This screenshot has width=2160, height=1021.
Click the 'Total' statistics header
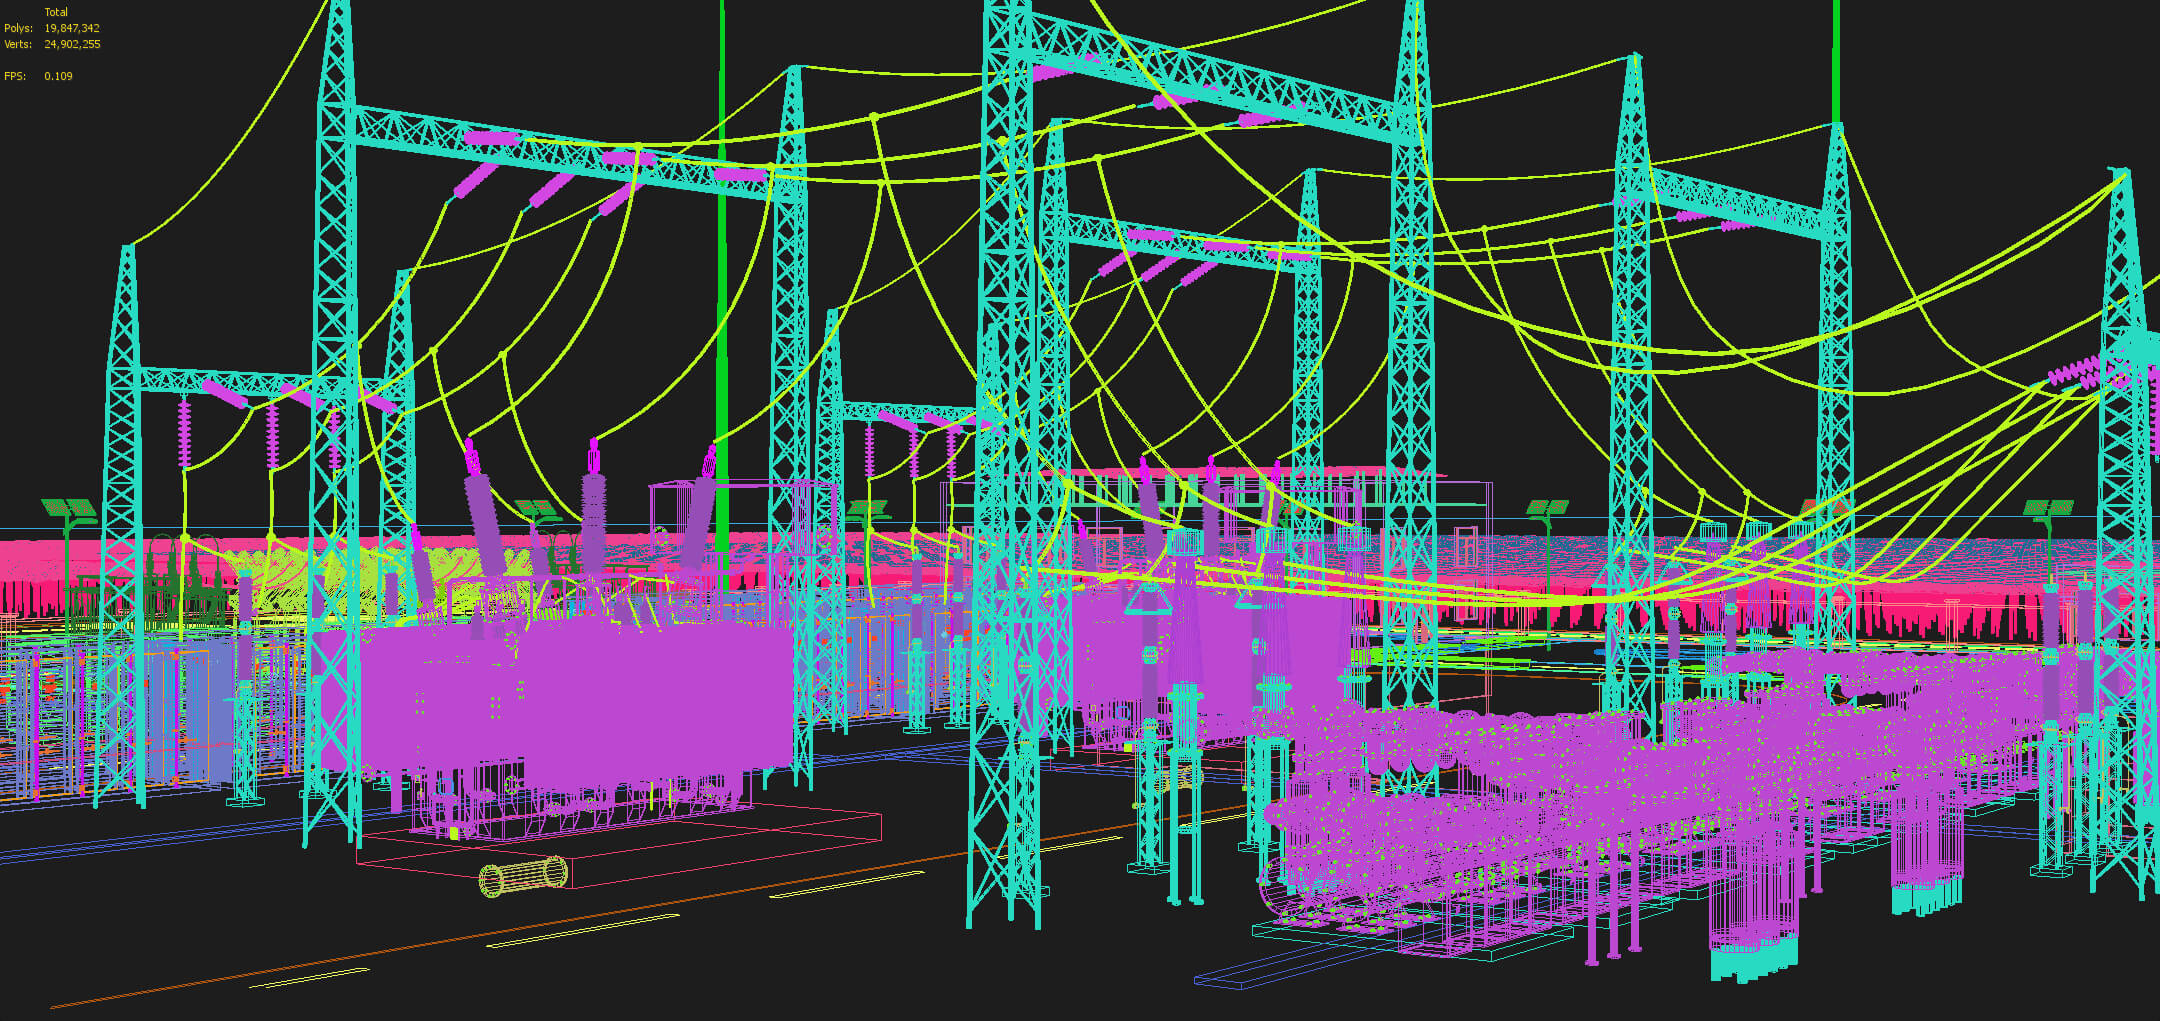click(x=56, y=12)
